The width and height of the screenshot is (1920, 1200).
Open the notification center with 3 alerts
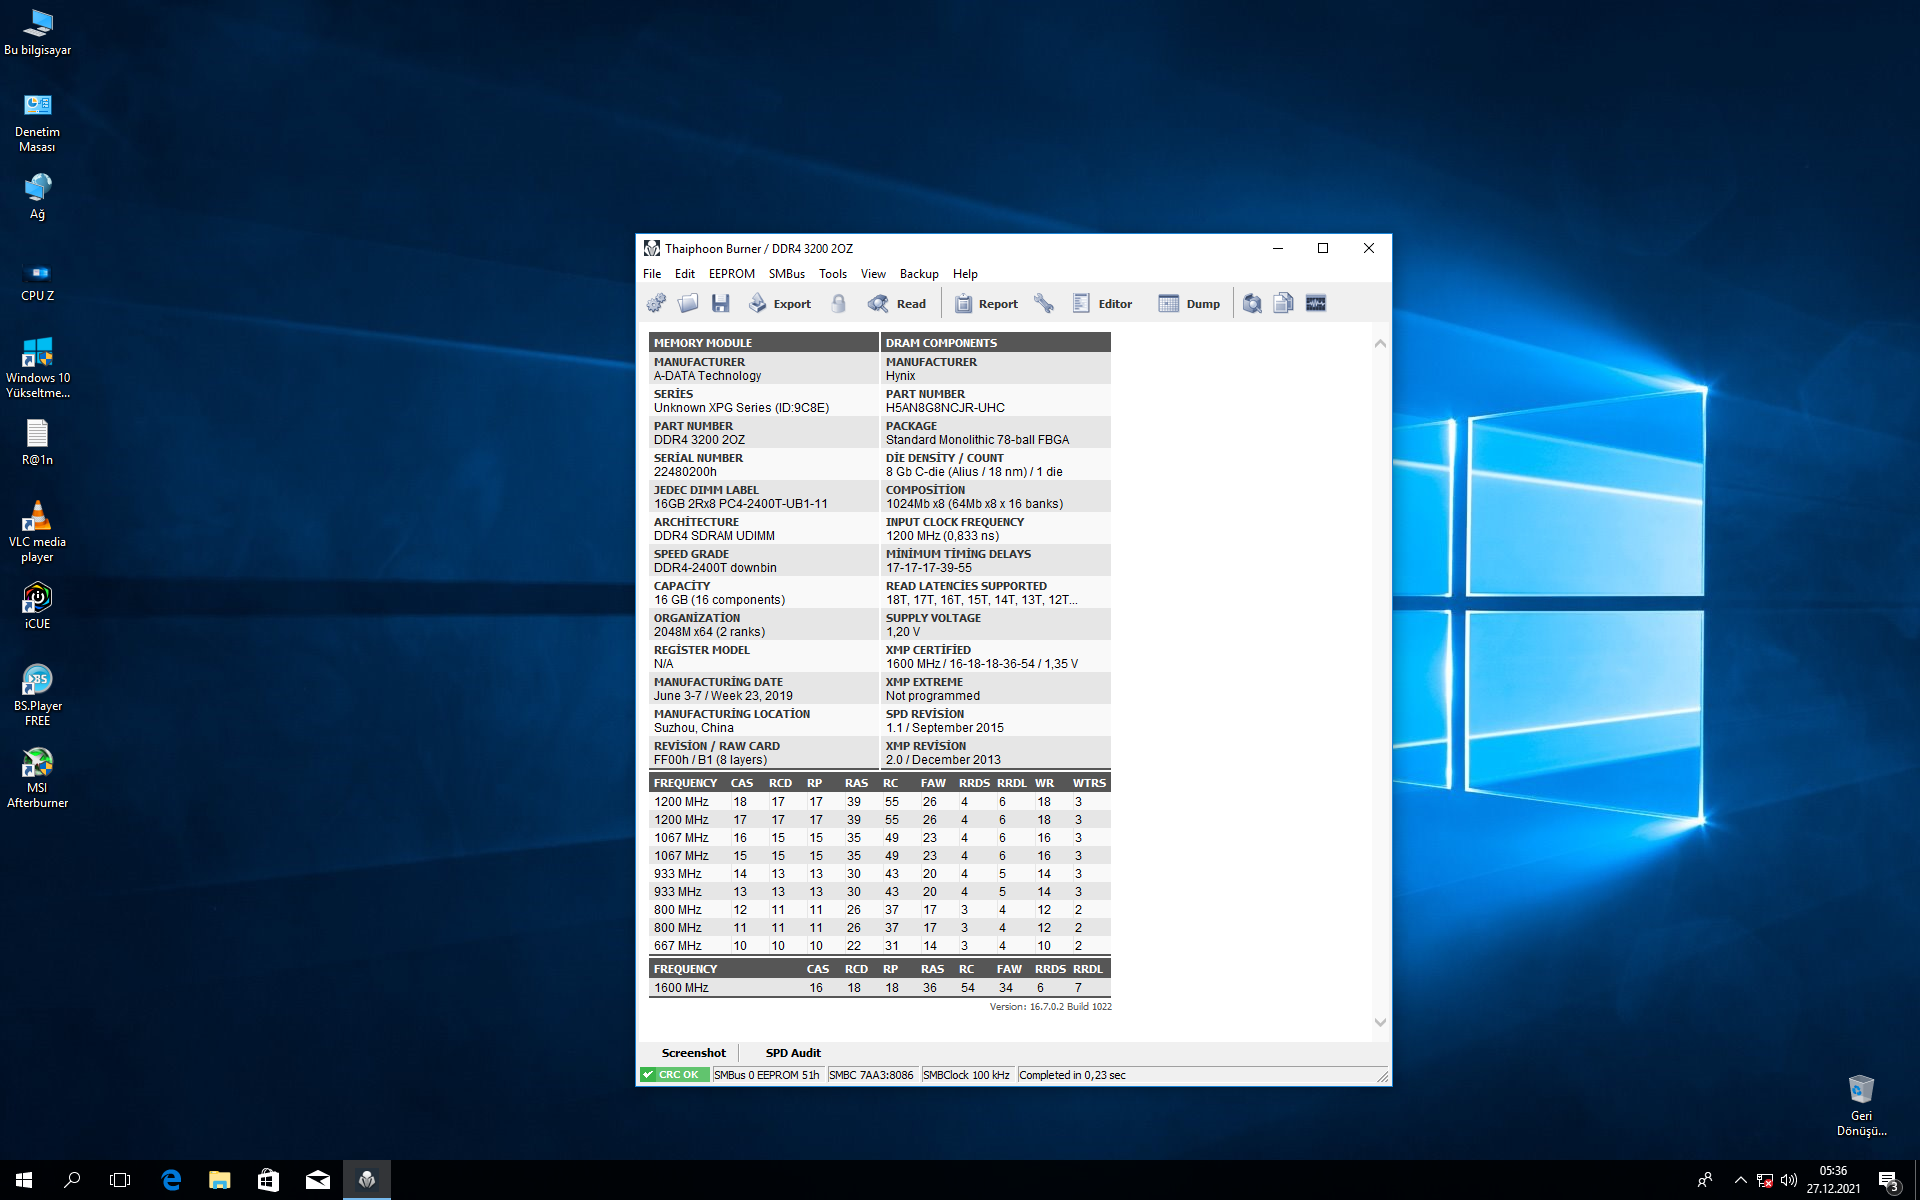point(1888,1180)
